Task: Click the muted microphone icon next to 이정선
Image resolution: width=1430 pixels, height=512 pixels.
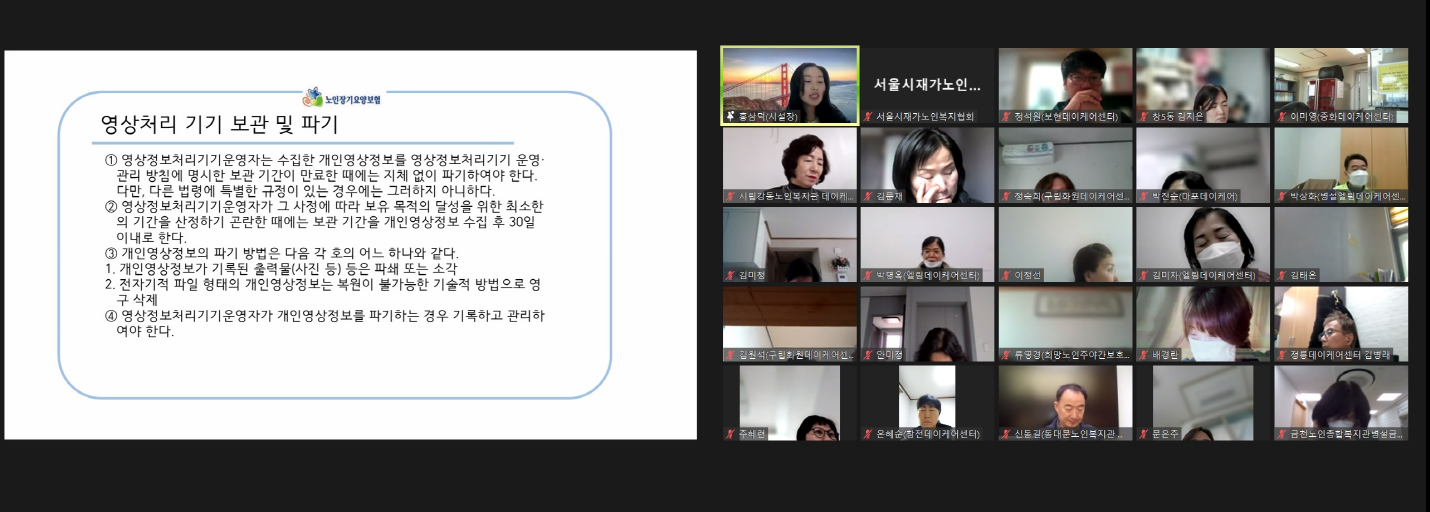Action: 1006,275
